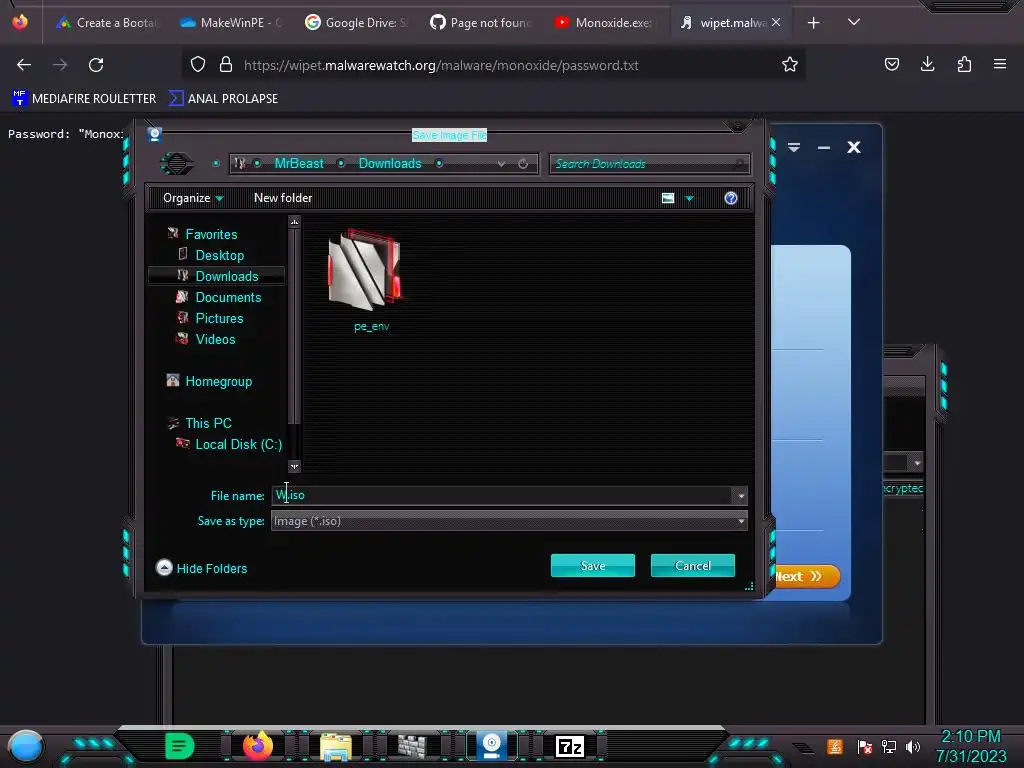Open 7-Zip from the taskbar
Screen dimensions: 1024x768
(x=569, y=746)
